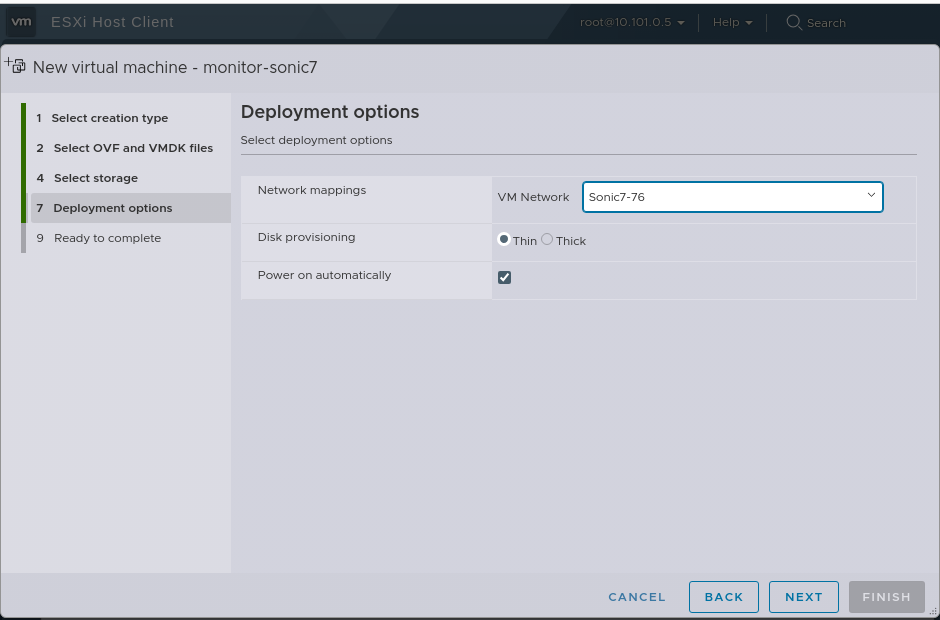Click the dialog resize grip corner

pyautogui.click(x=932, y=610)
